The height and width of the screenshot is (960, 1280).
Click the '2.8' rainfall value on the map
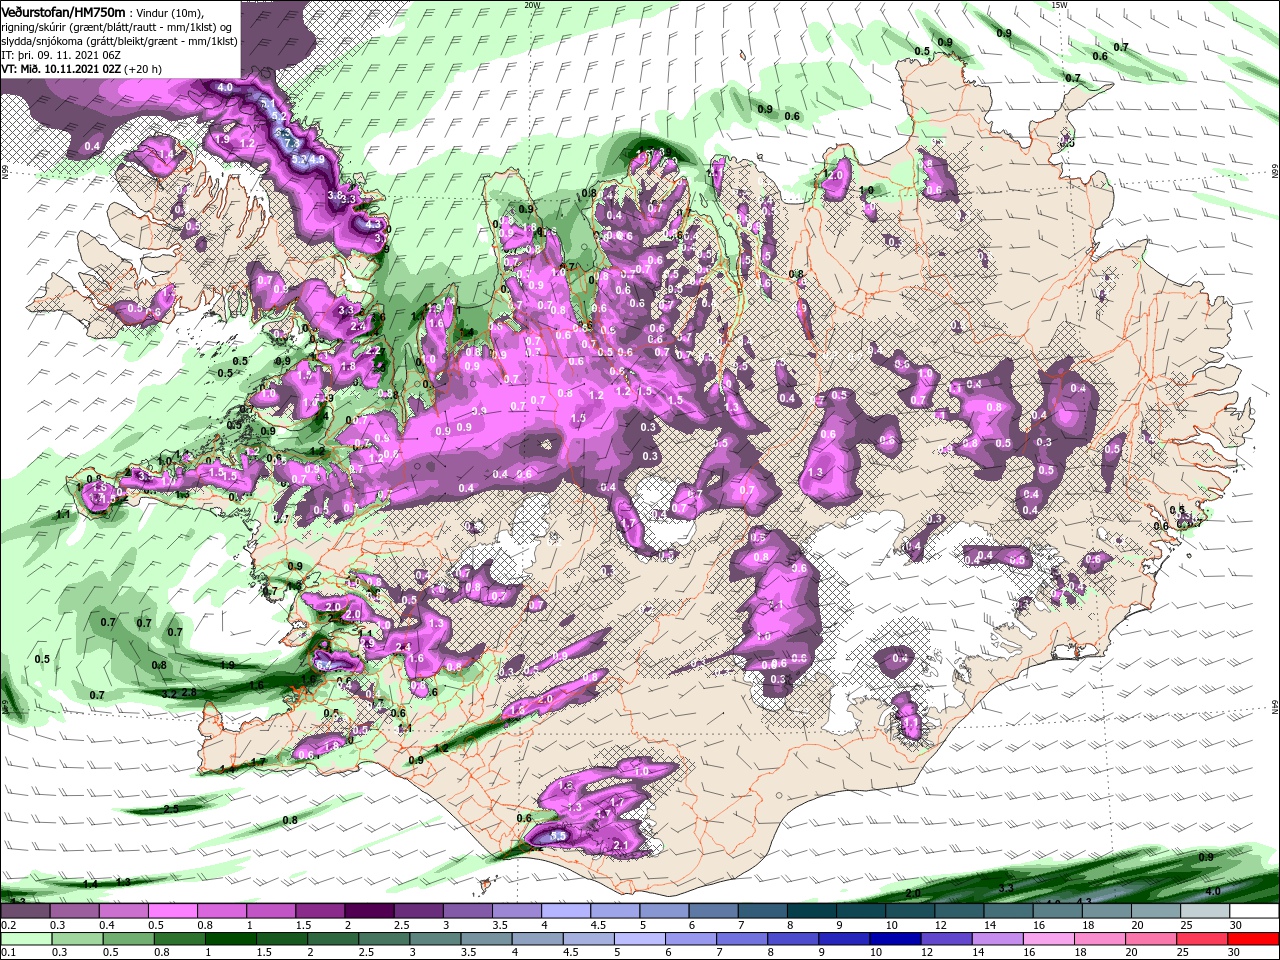coord(189,692)
